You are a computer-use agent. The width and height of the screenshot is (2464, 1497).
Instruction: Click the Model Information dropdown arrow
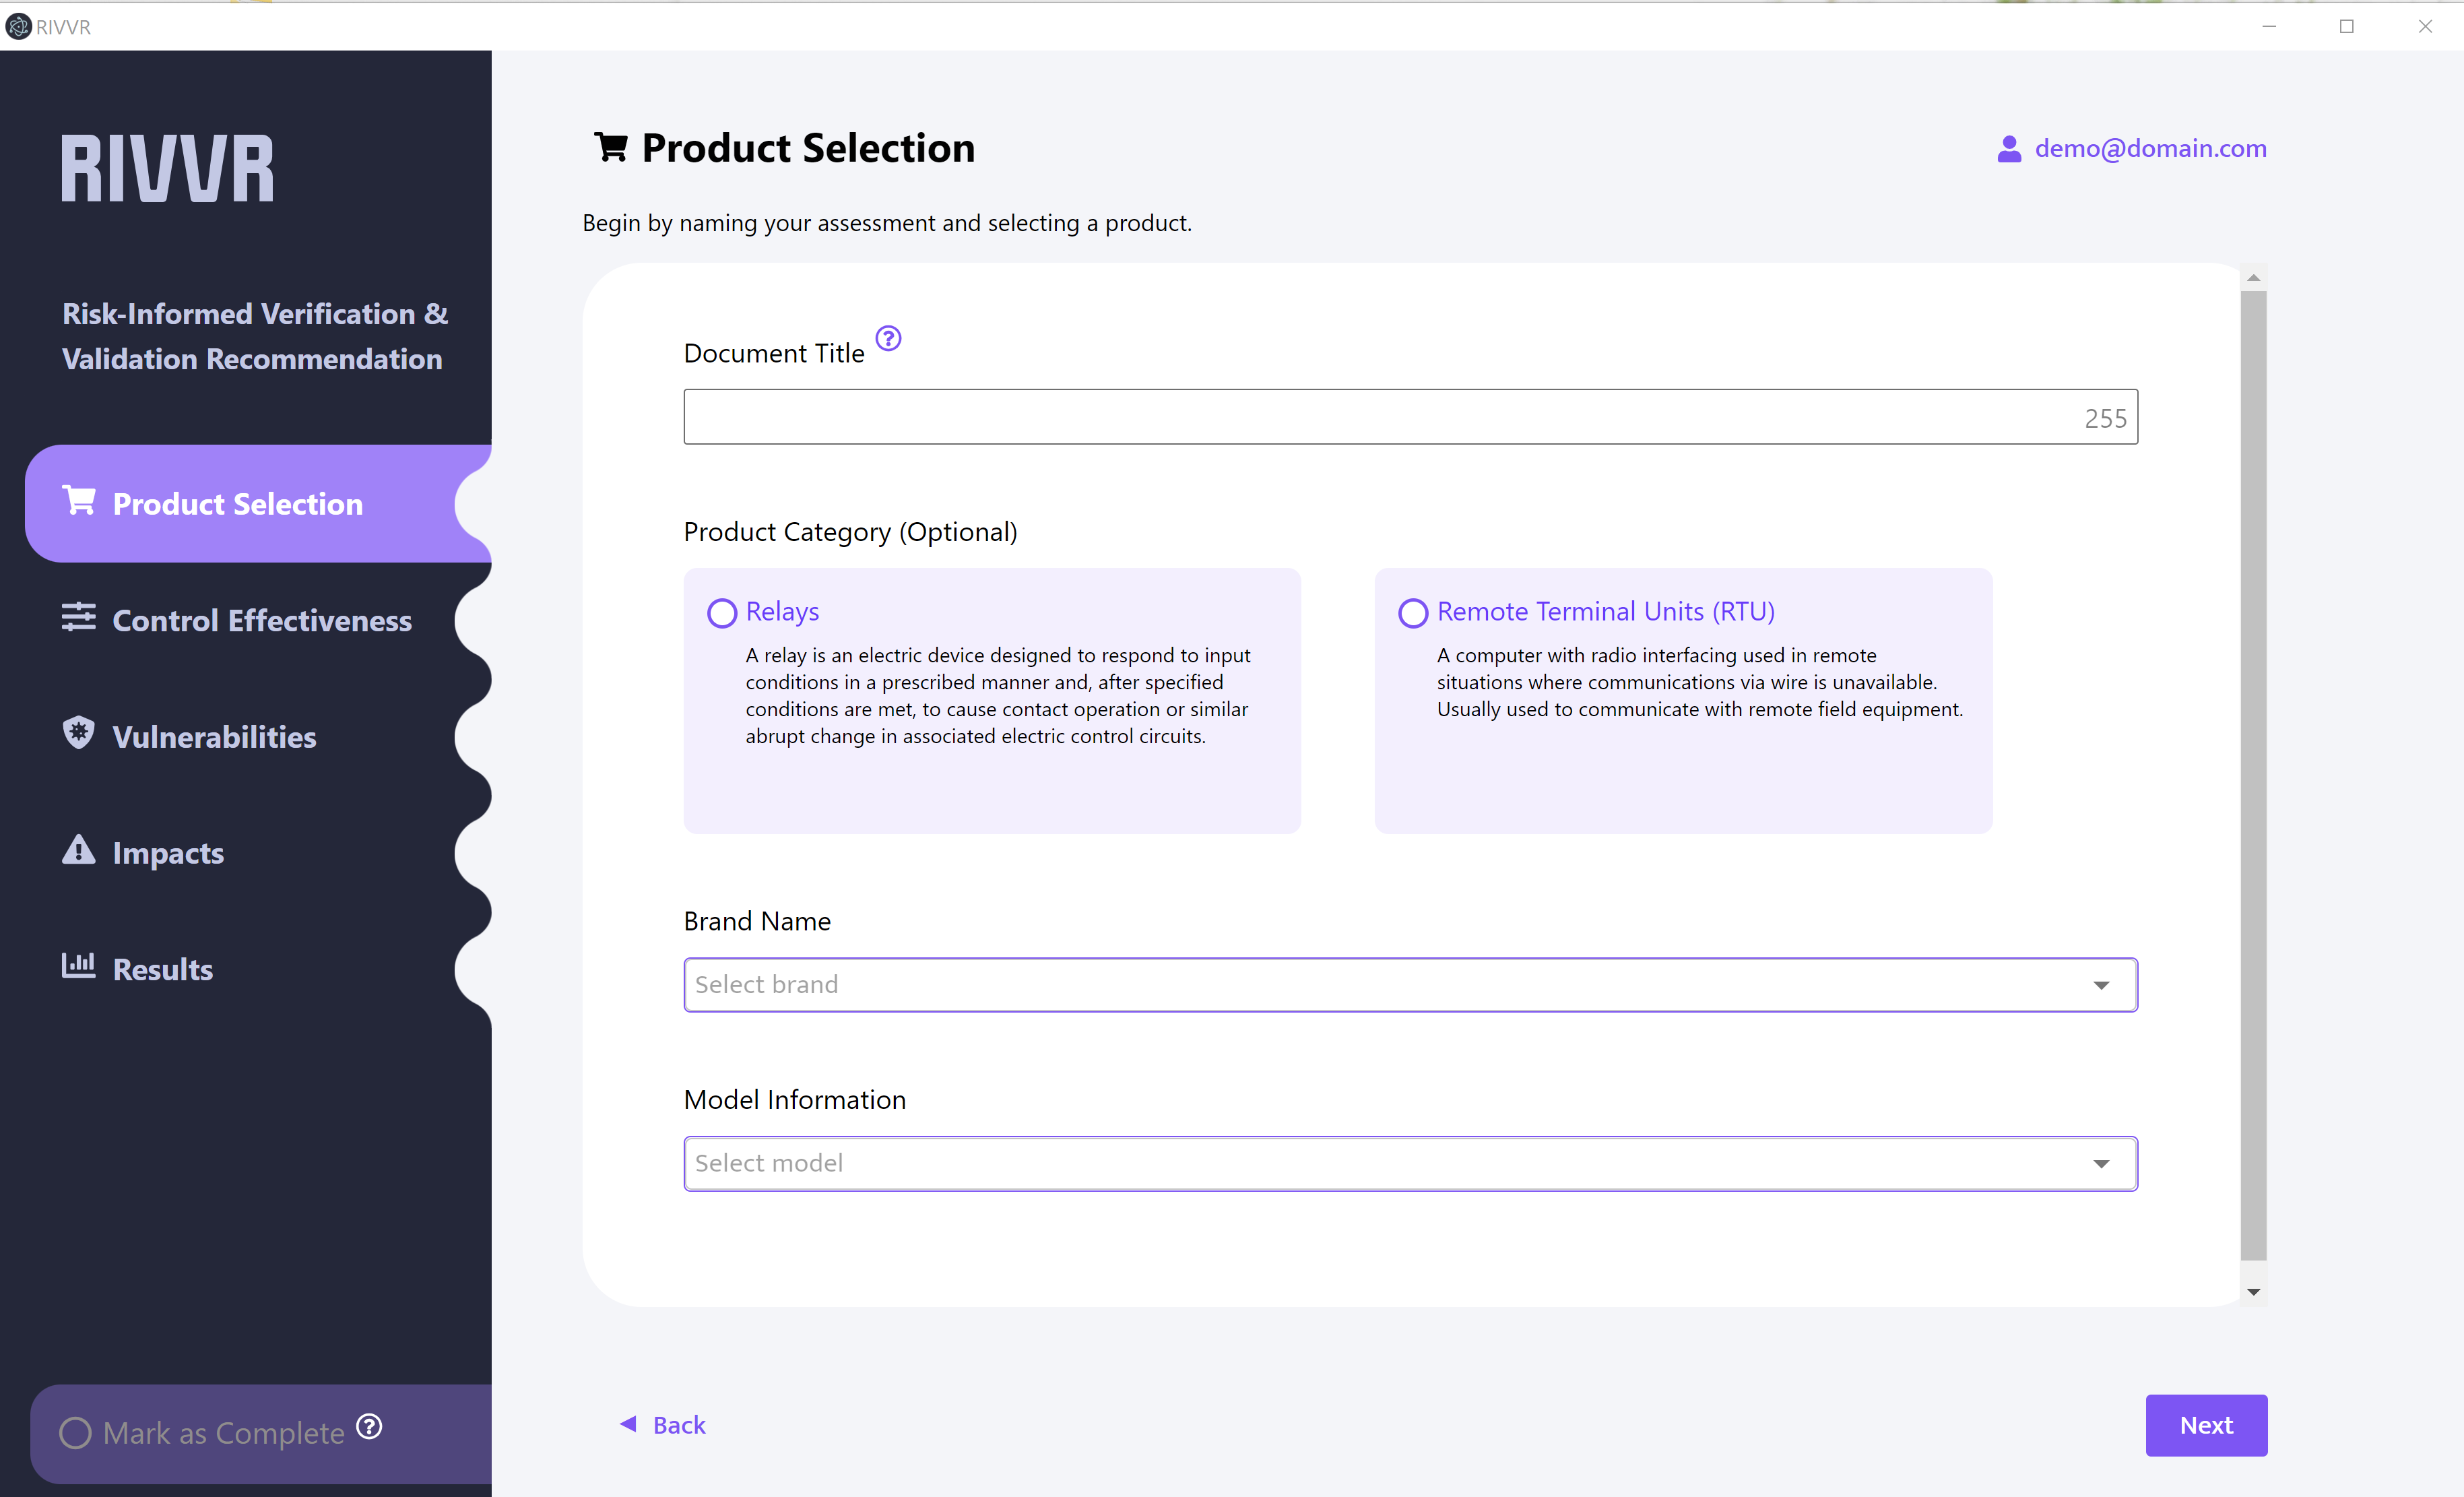point(2101,1164)
